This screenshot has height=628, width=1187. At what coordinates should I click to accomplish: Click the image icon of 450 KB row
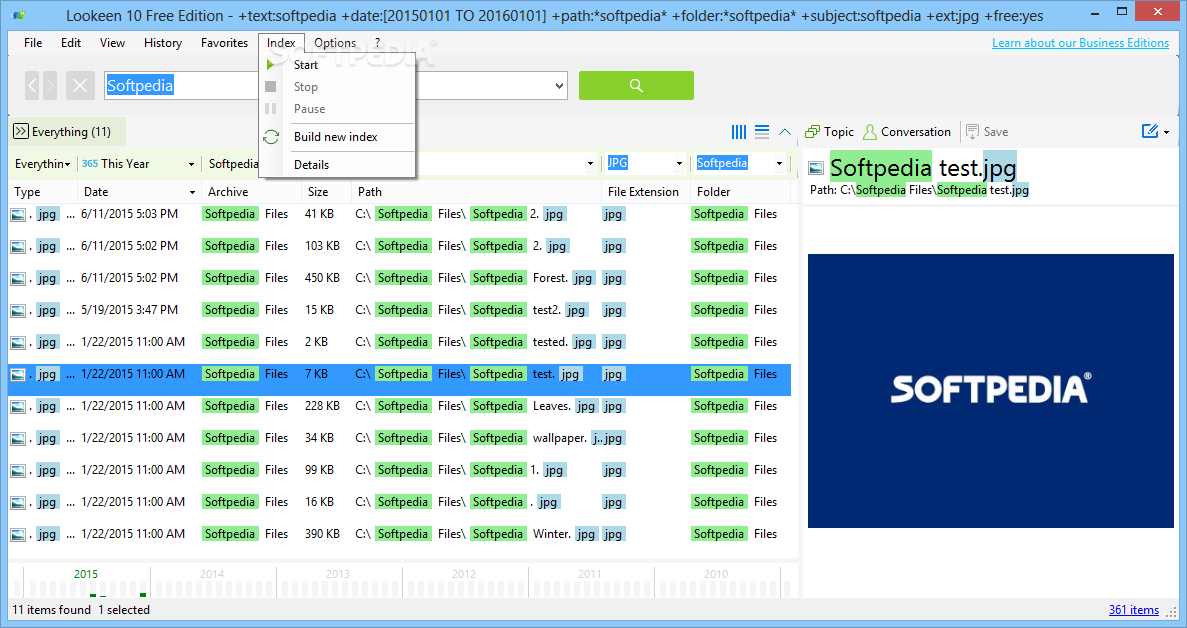tap(18, 278)
